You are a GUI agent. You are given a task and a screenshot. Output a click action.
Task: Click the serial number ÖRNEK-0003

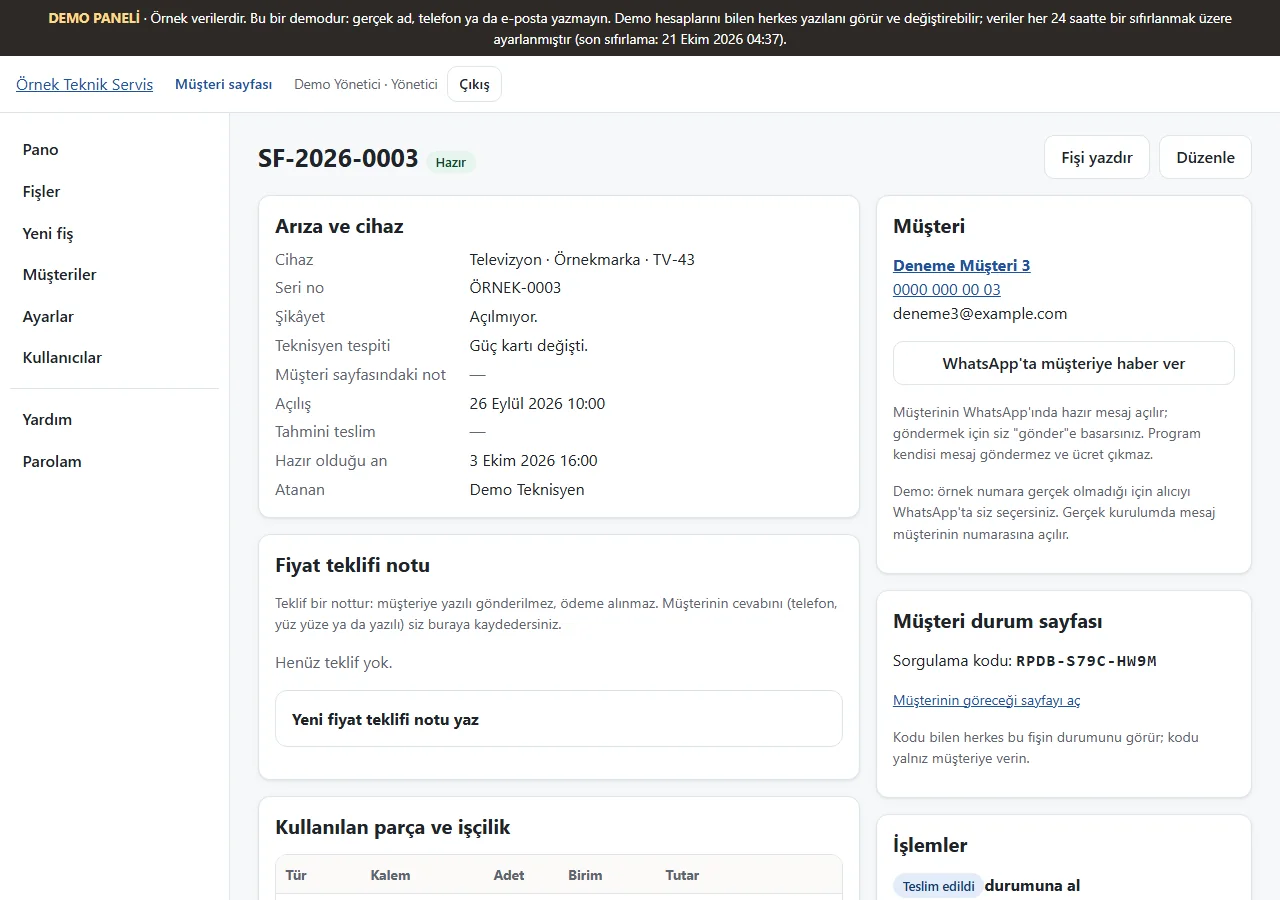click(x=516, y=288)
